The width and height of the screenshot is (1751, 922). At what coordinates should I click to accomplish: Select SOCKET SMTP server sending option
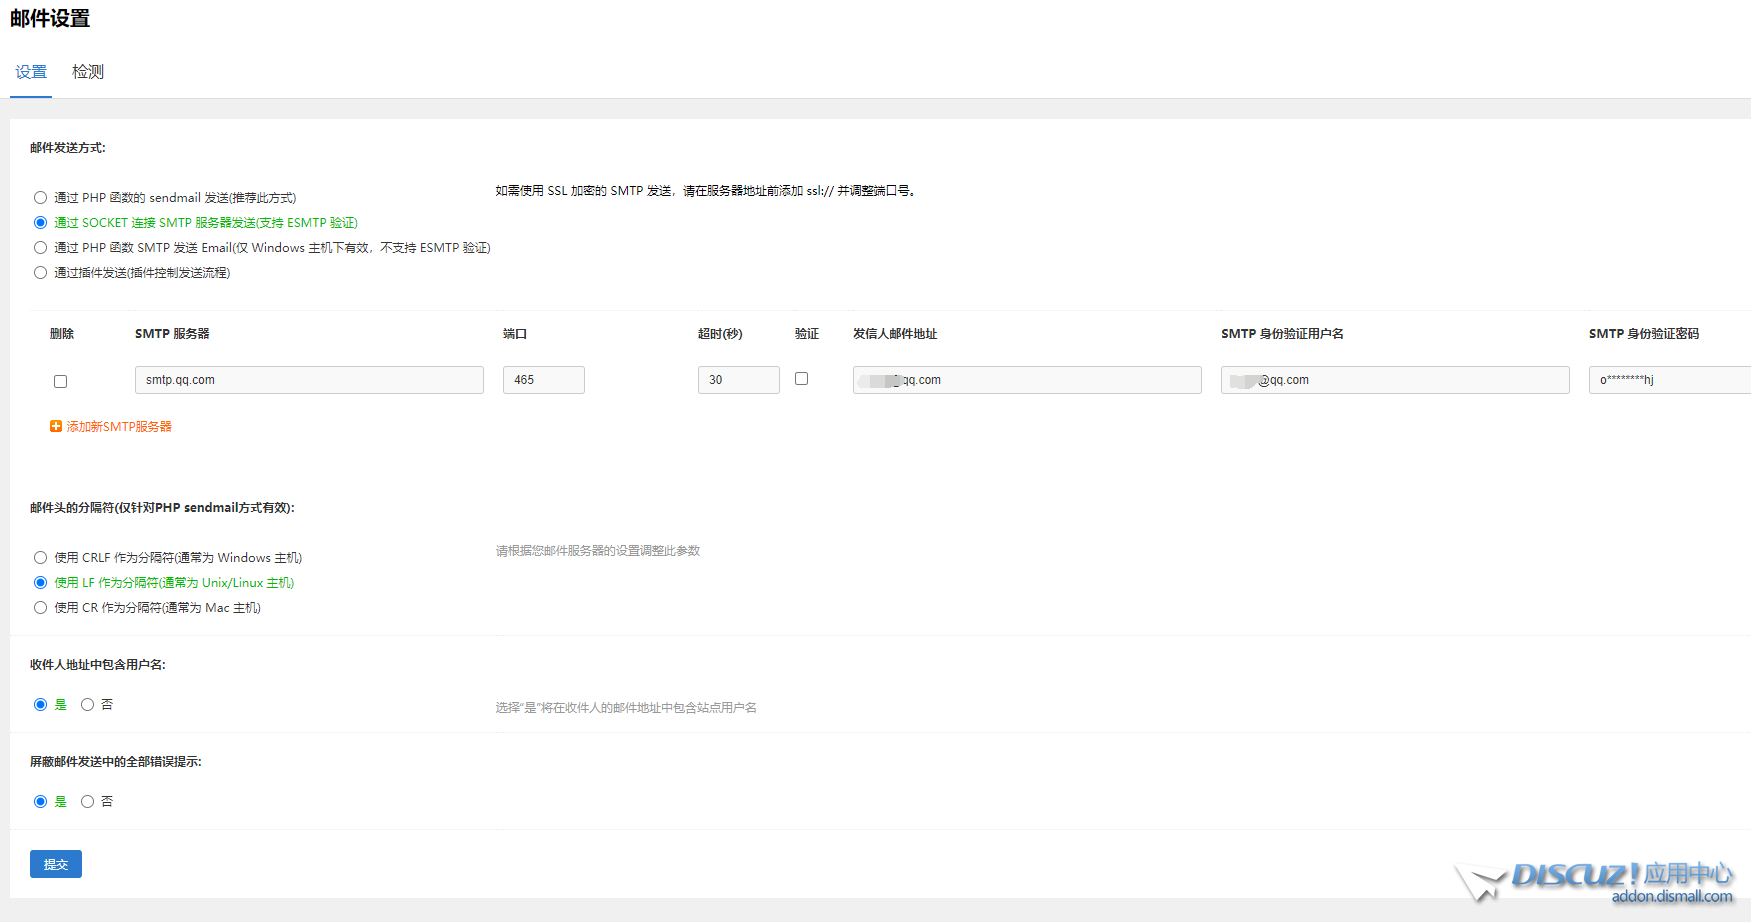(41, 223)
